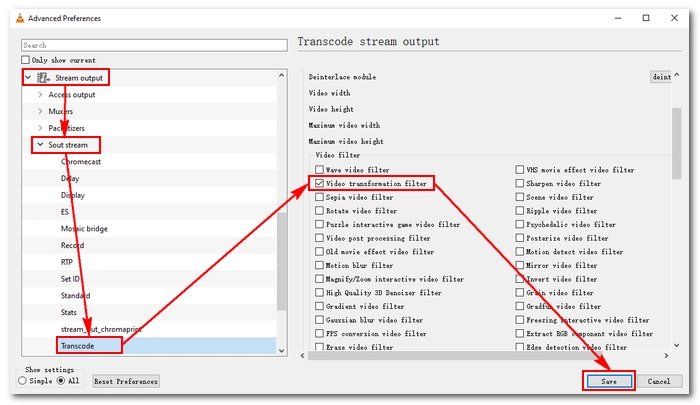Choose the All settings radio button
Image resolution: width=700 pixels, height=405 pixels.
coord(61,381)
